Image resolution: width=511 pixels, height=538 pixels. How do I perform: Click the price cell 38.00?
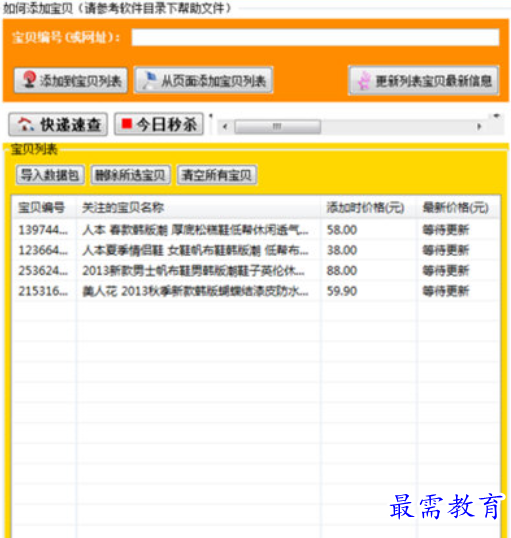[342, 250]
